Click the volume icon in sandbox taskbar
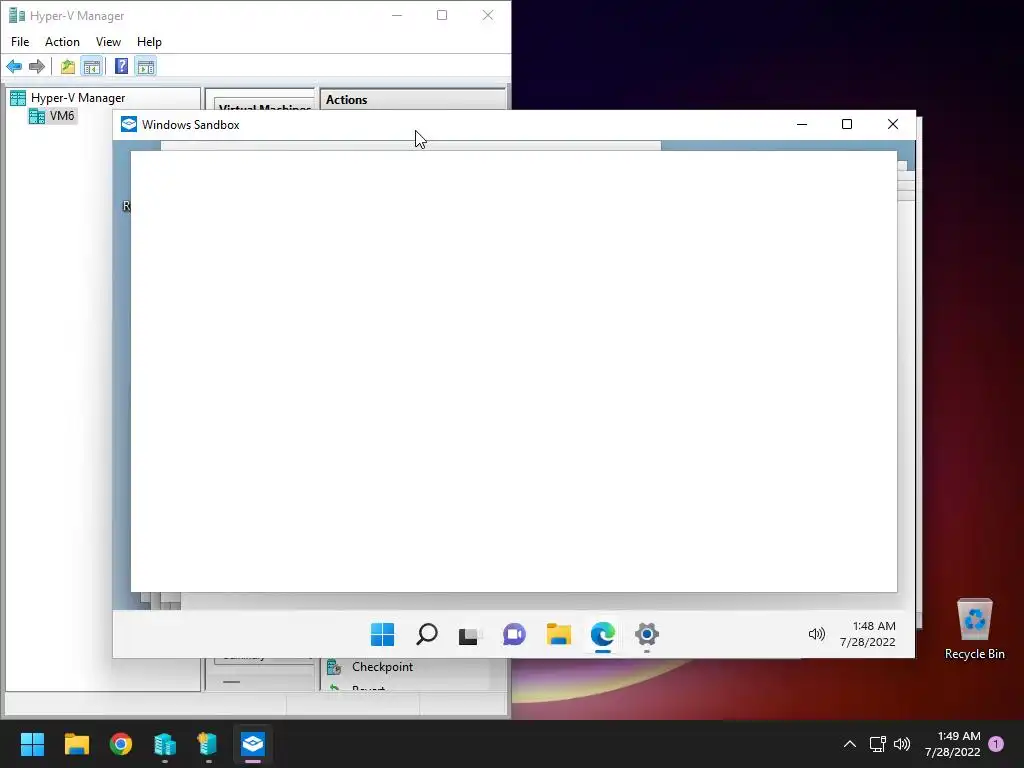Image resolution: width=1024 pixels, height=768 pixels. click(816, 634)
